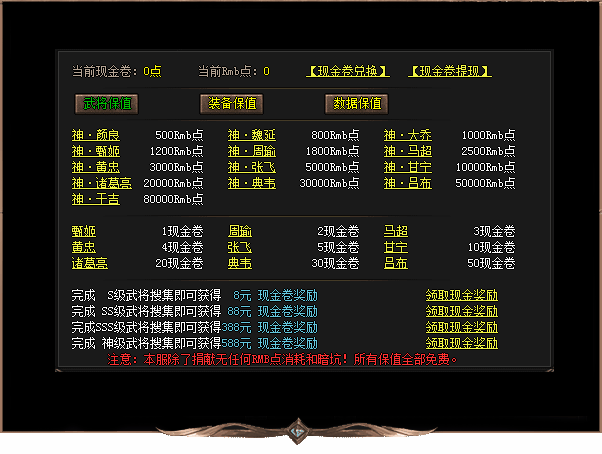Select 神·颜良 for 500 Rmb points
This screenshot has width=602, height=454.
click(95, 135)
